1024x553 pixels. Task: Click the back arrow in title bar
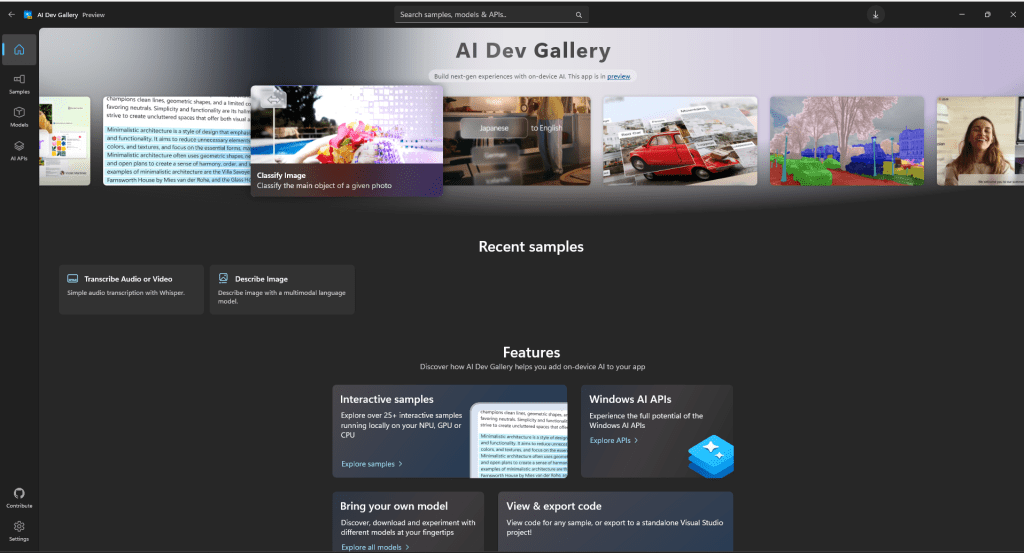coord(11,15)
